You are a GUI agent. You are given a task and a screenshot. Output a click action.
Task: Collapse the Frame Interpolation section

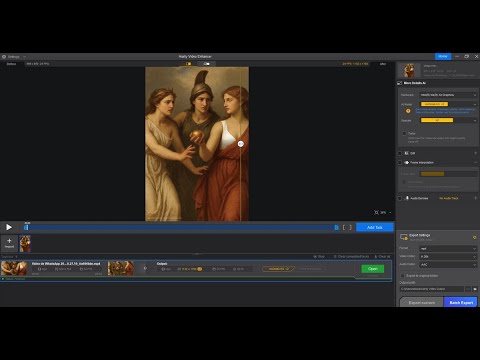click(x=475, y=163)
